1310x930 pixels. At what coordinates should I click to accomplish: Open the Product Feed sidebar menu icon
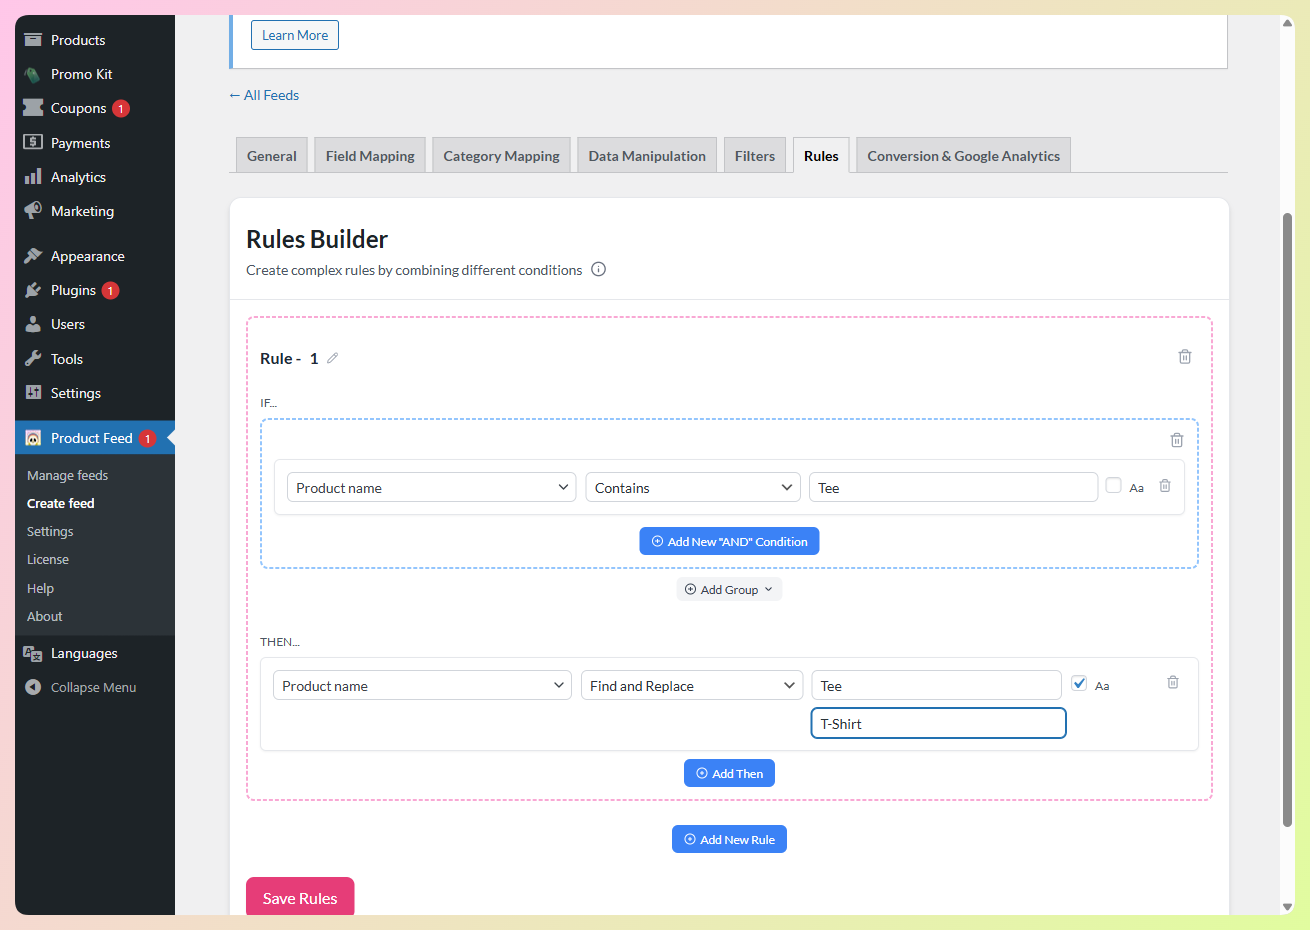pyautogui.click(x=33, y=438)
